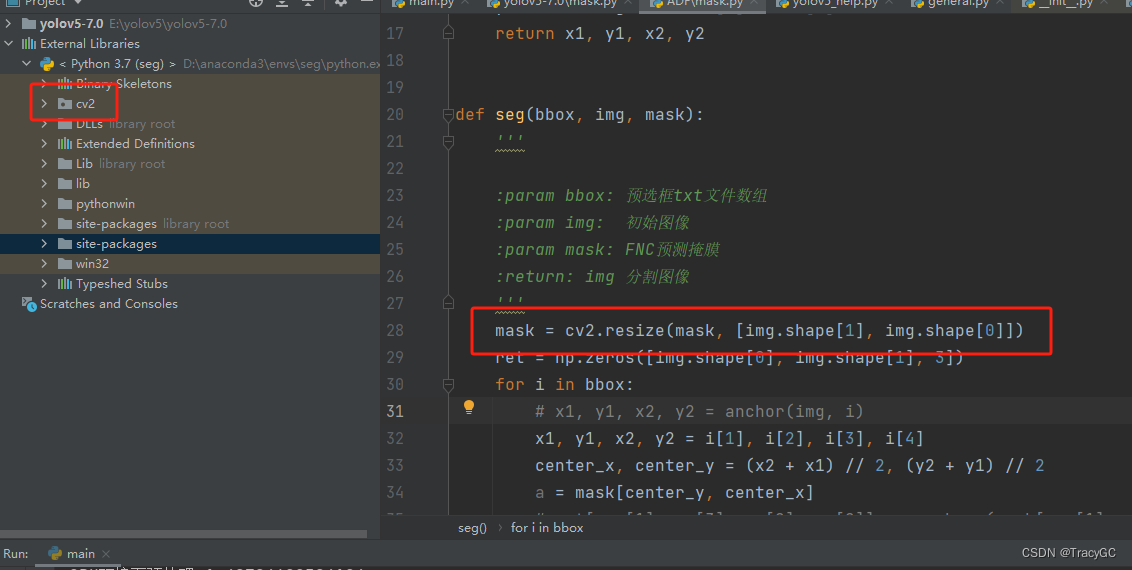This screenshot has width=1132, height=570.
Task: Expand the Lib library root folder
Action: 45,164
